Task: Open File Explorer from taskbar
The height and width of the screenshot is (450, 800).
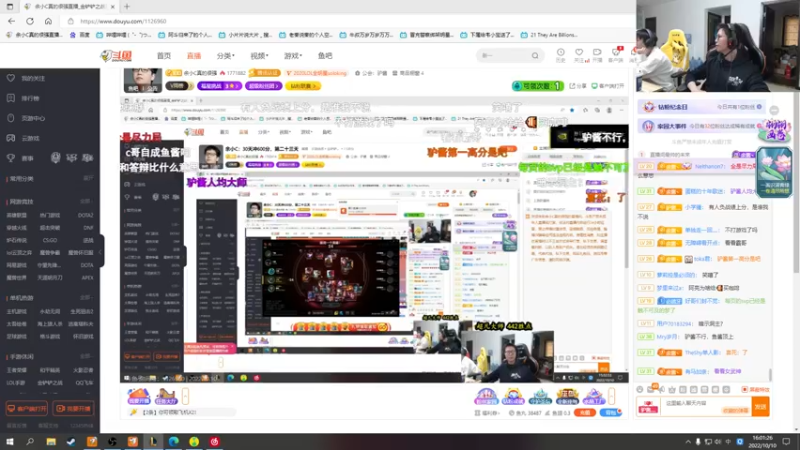Action: tap(51, 441)
